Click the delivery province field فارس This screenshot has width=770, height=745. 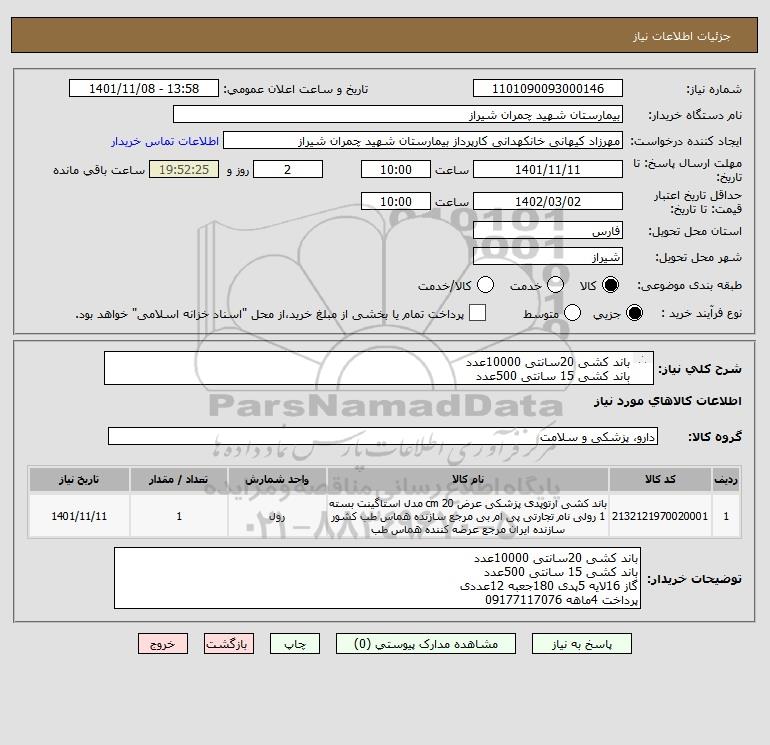(548, 230)
